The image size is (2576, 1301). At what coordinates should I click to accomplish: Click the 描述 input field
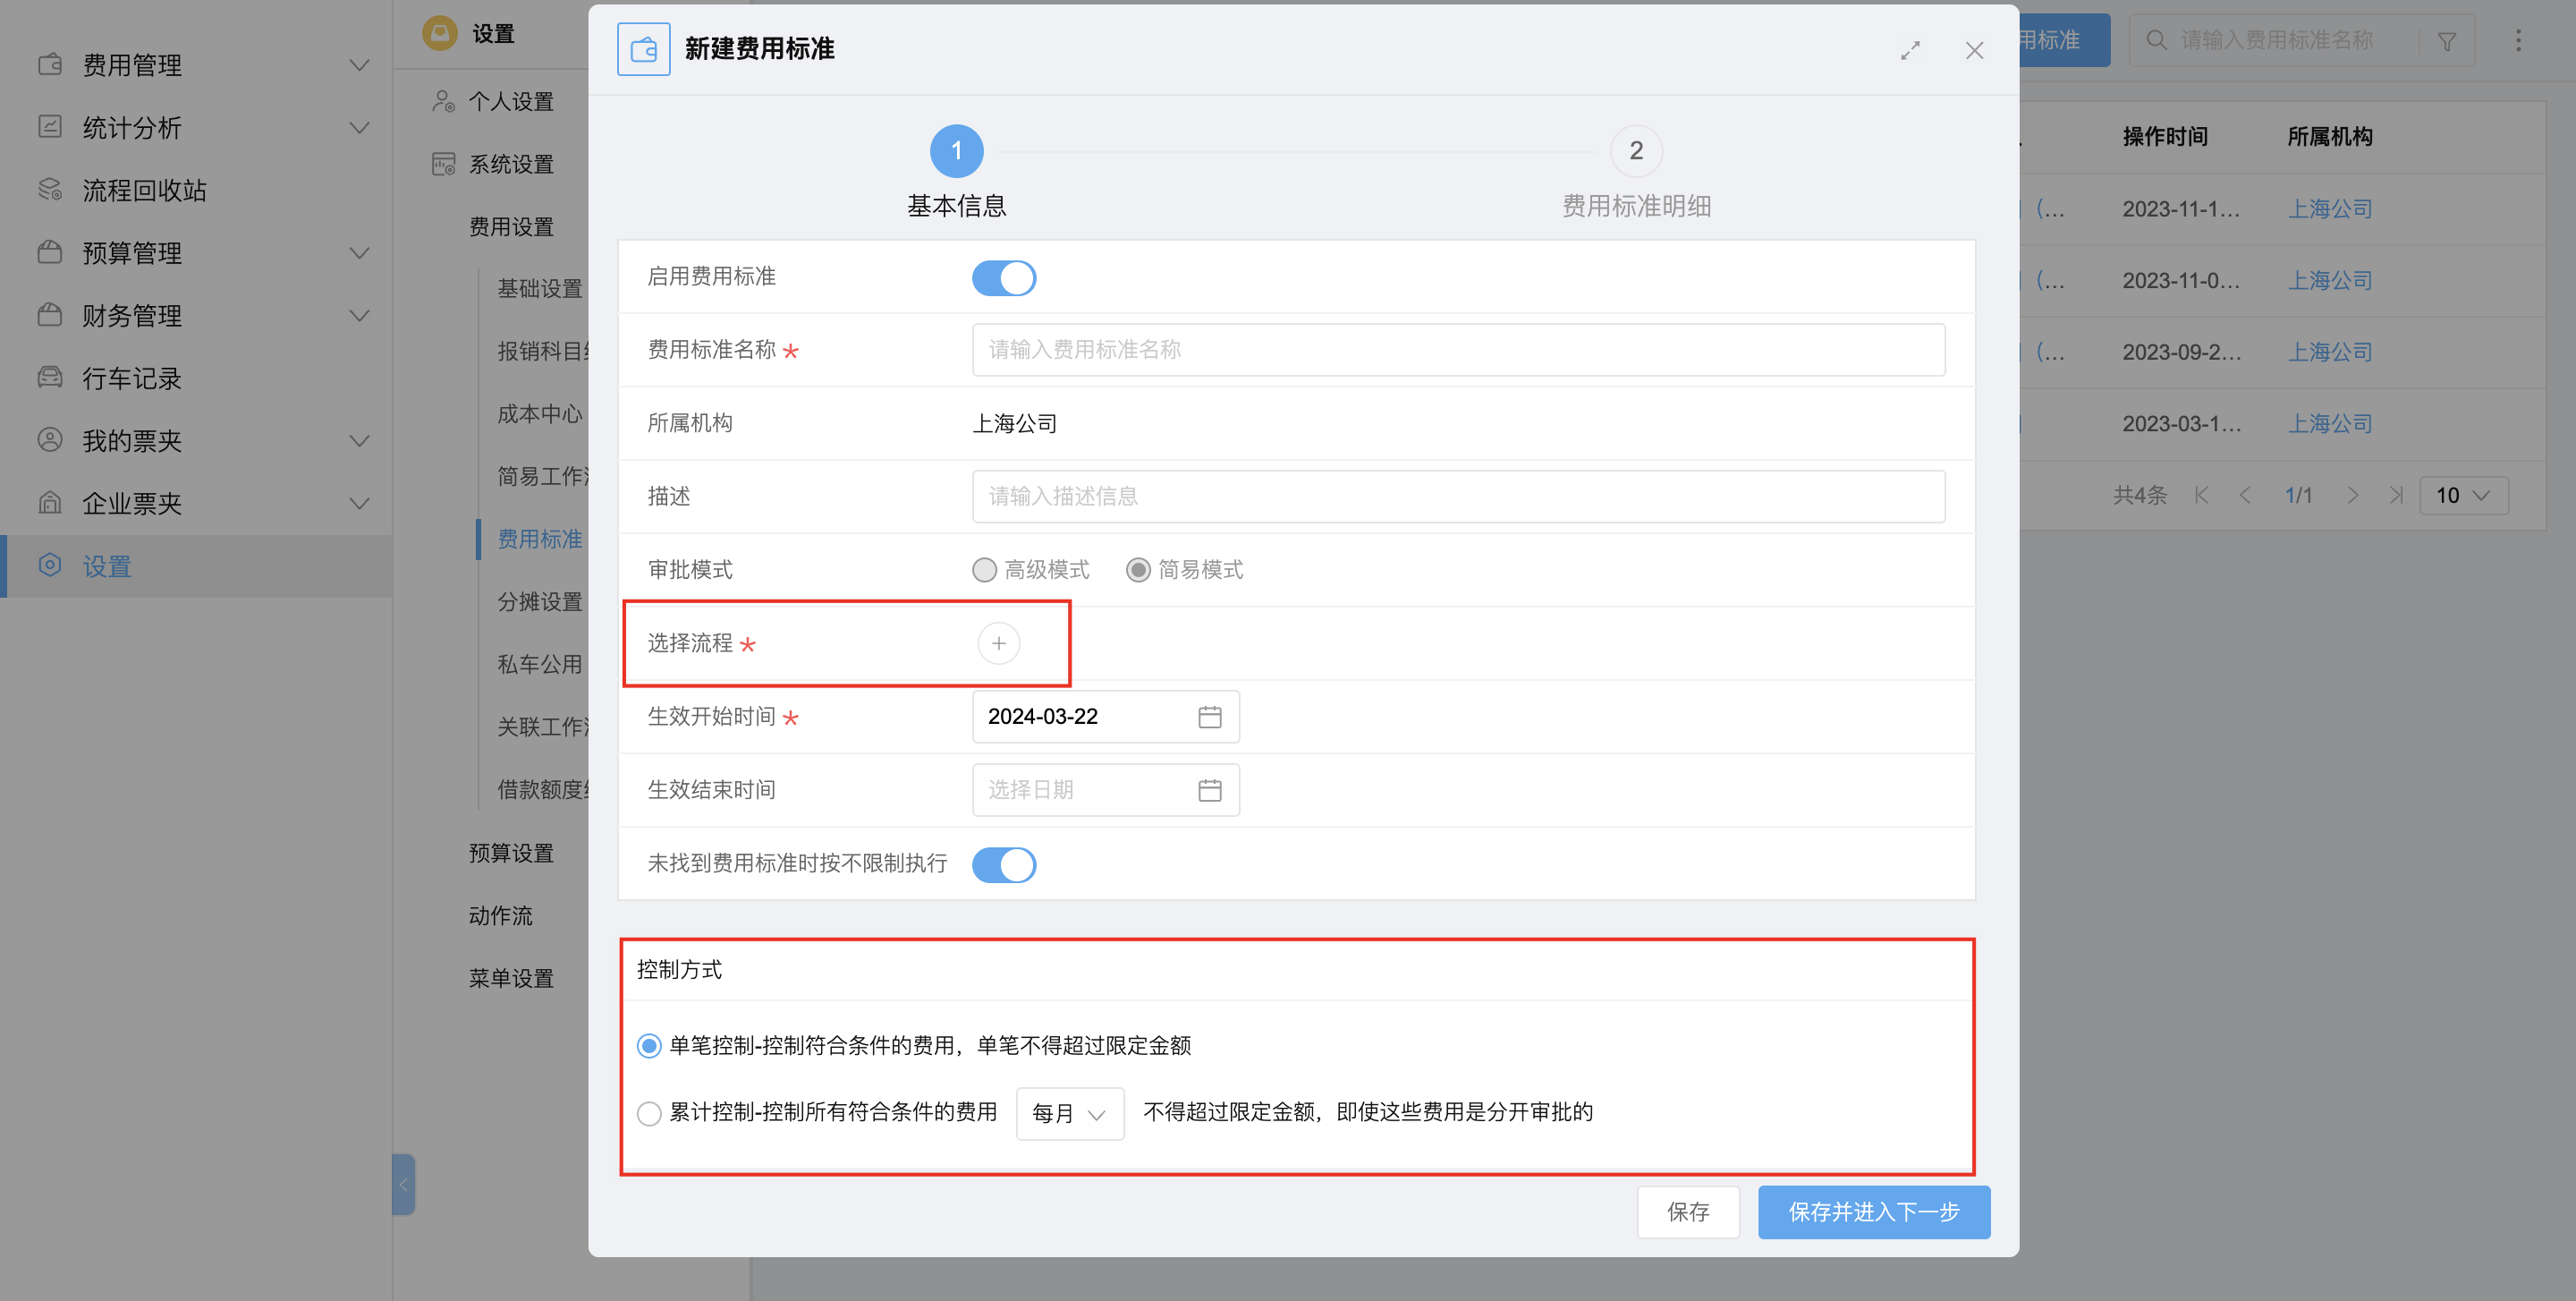click(1458, 496)
